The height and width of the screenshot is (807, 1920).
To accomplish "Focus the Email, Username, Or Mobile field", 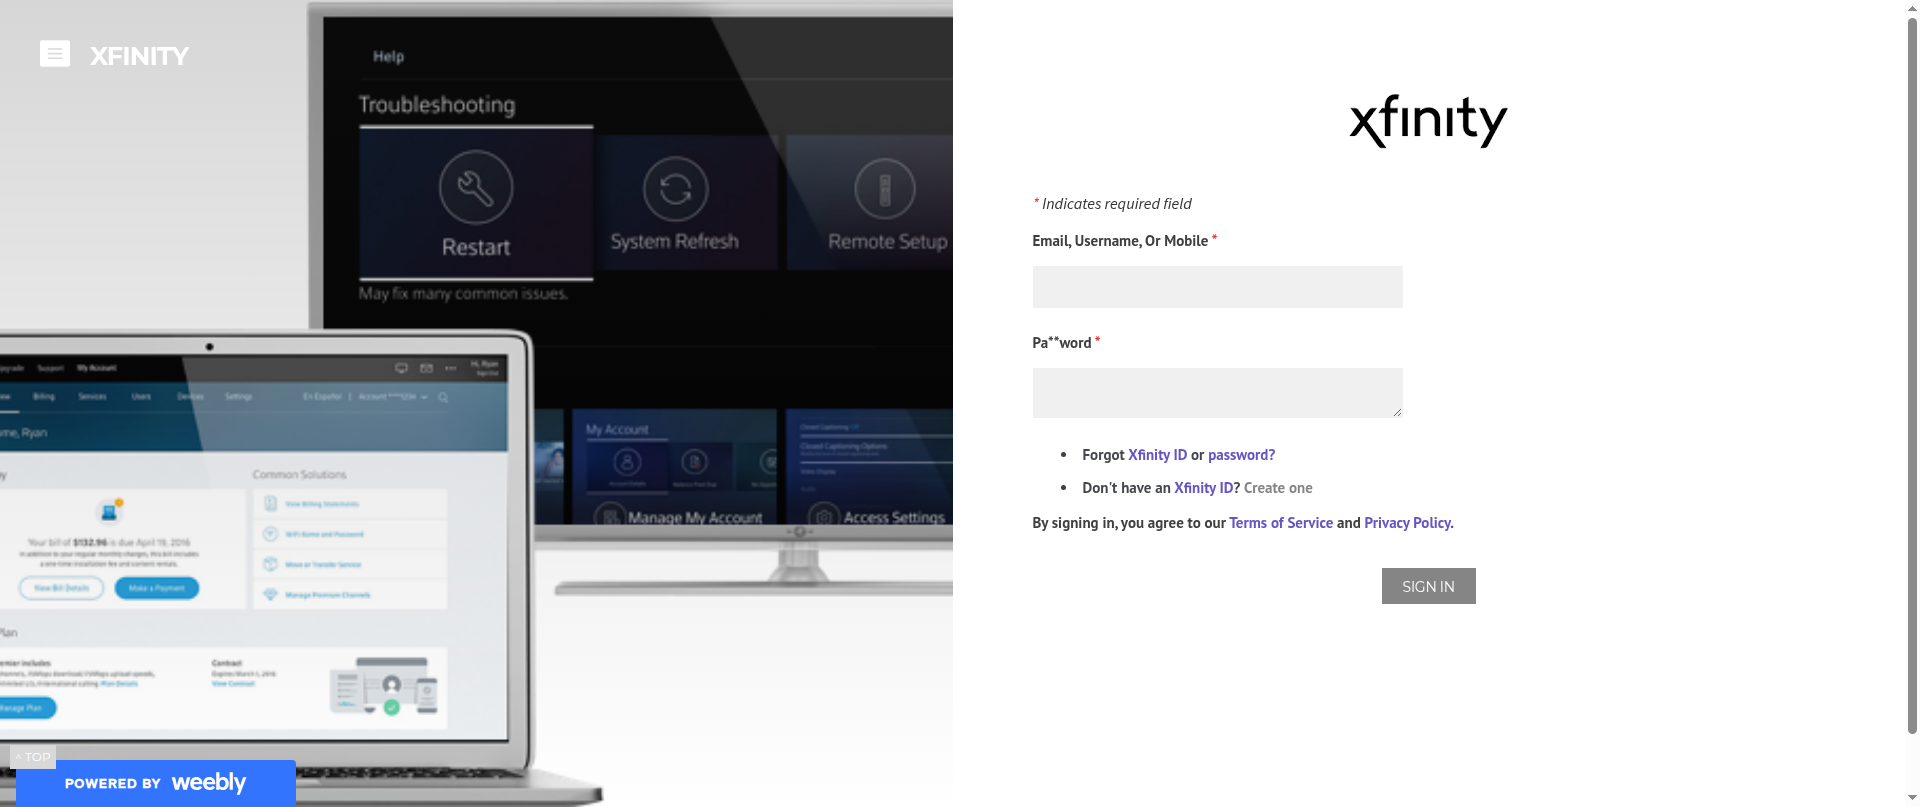I will (x=1217, y=287).
